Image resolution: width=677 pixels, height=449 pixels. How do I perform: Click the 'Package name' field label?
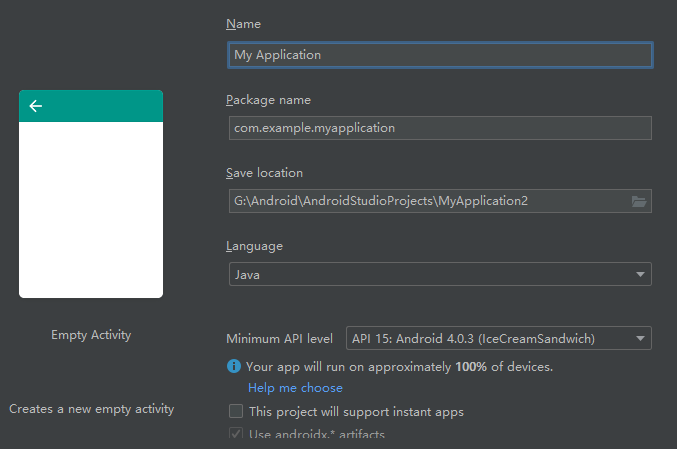[268, 100]
